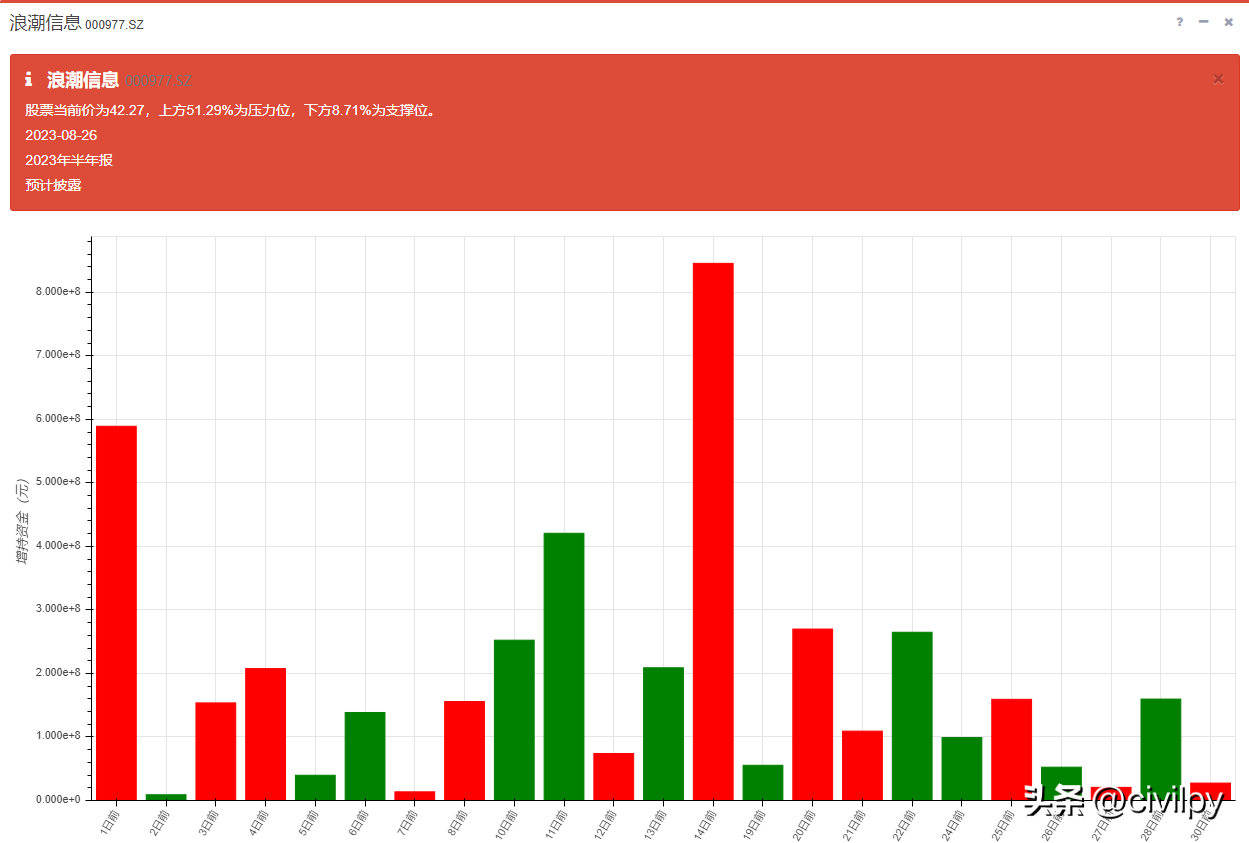This screenshot has width=1249, height=843.
Task: Click the green bar for 10日前
Action: (x=514, y=720)
